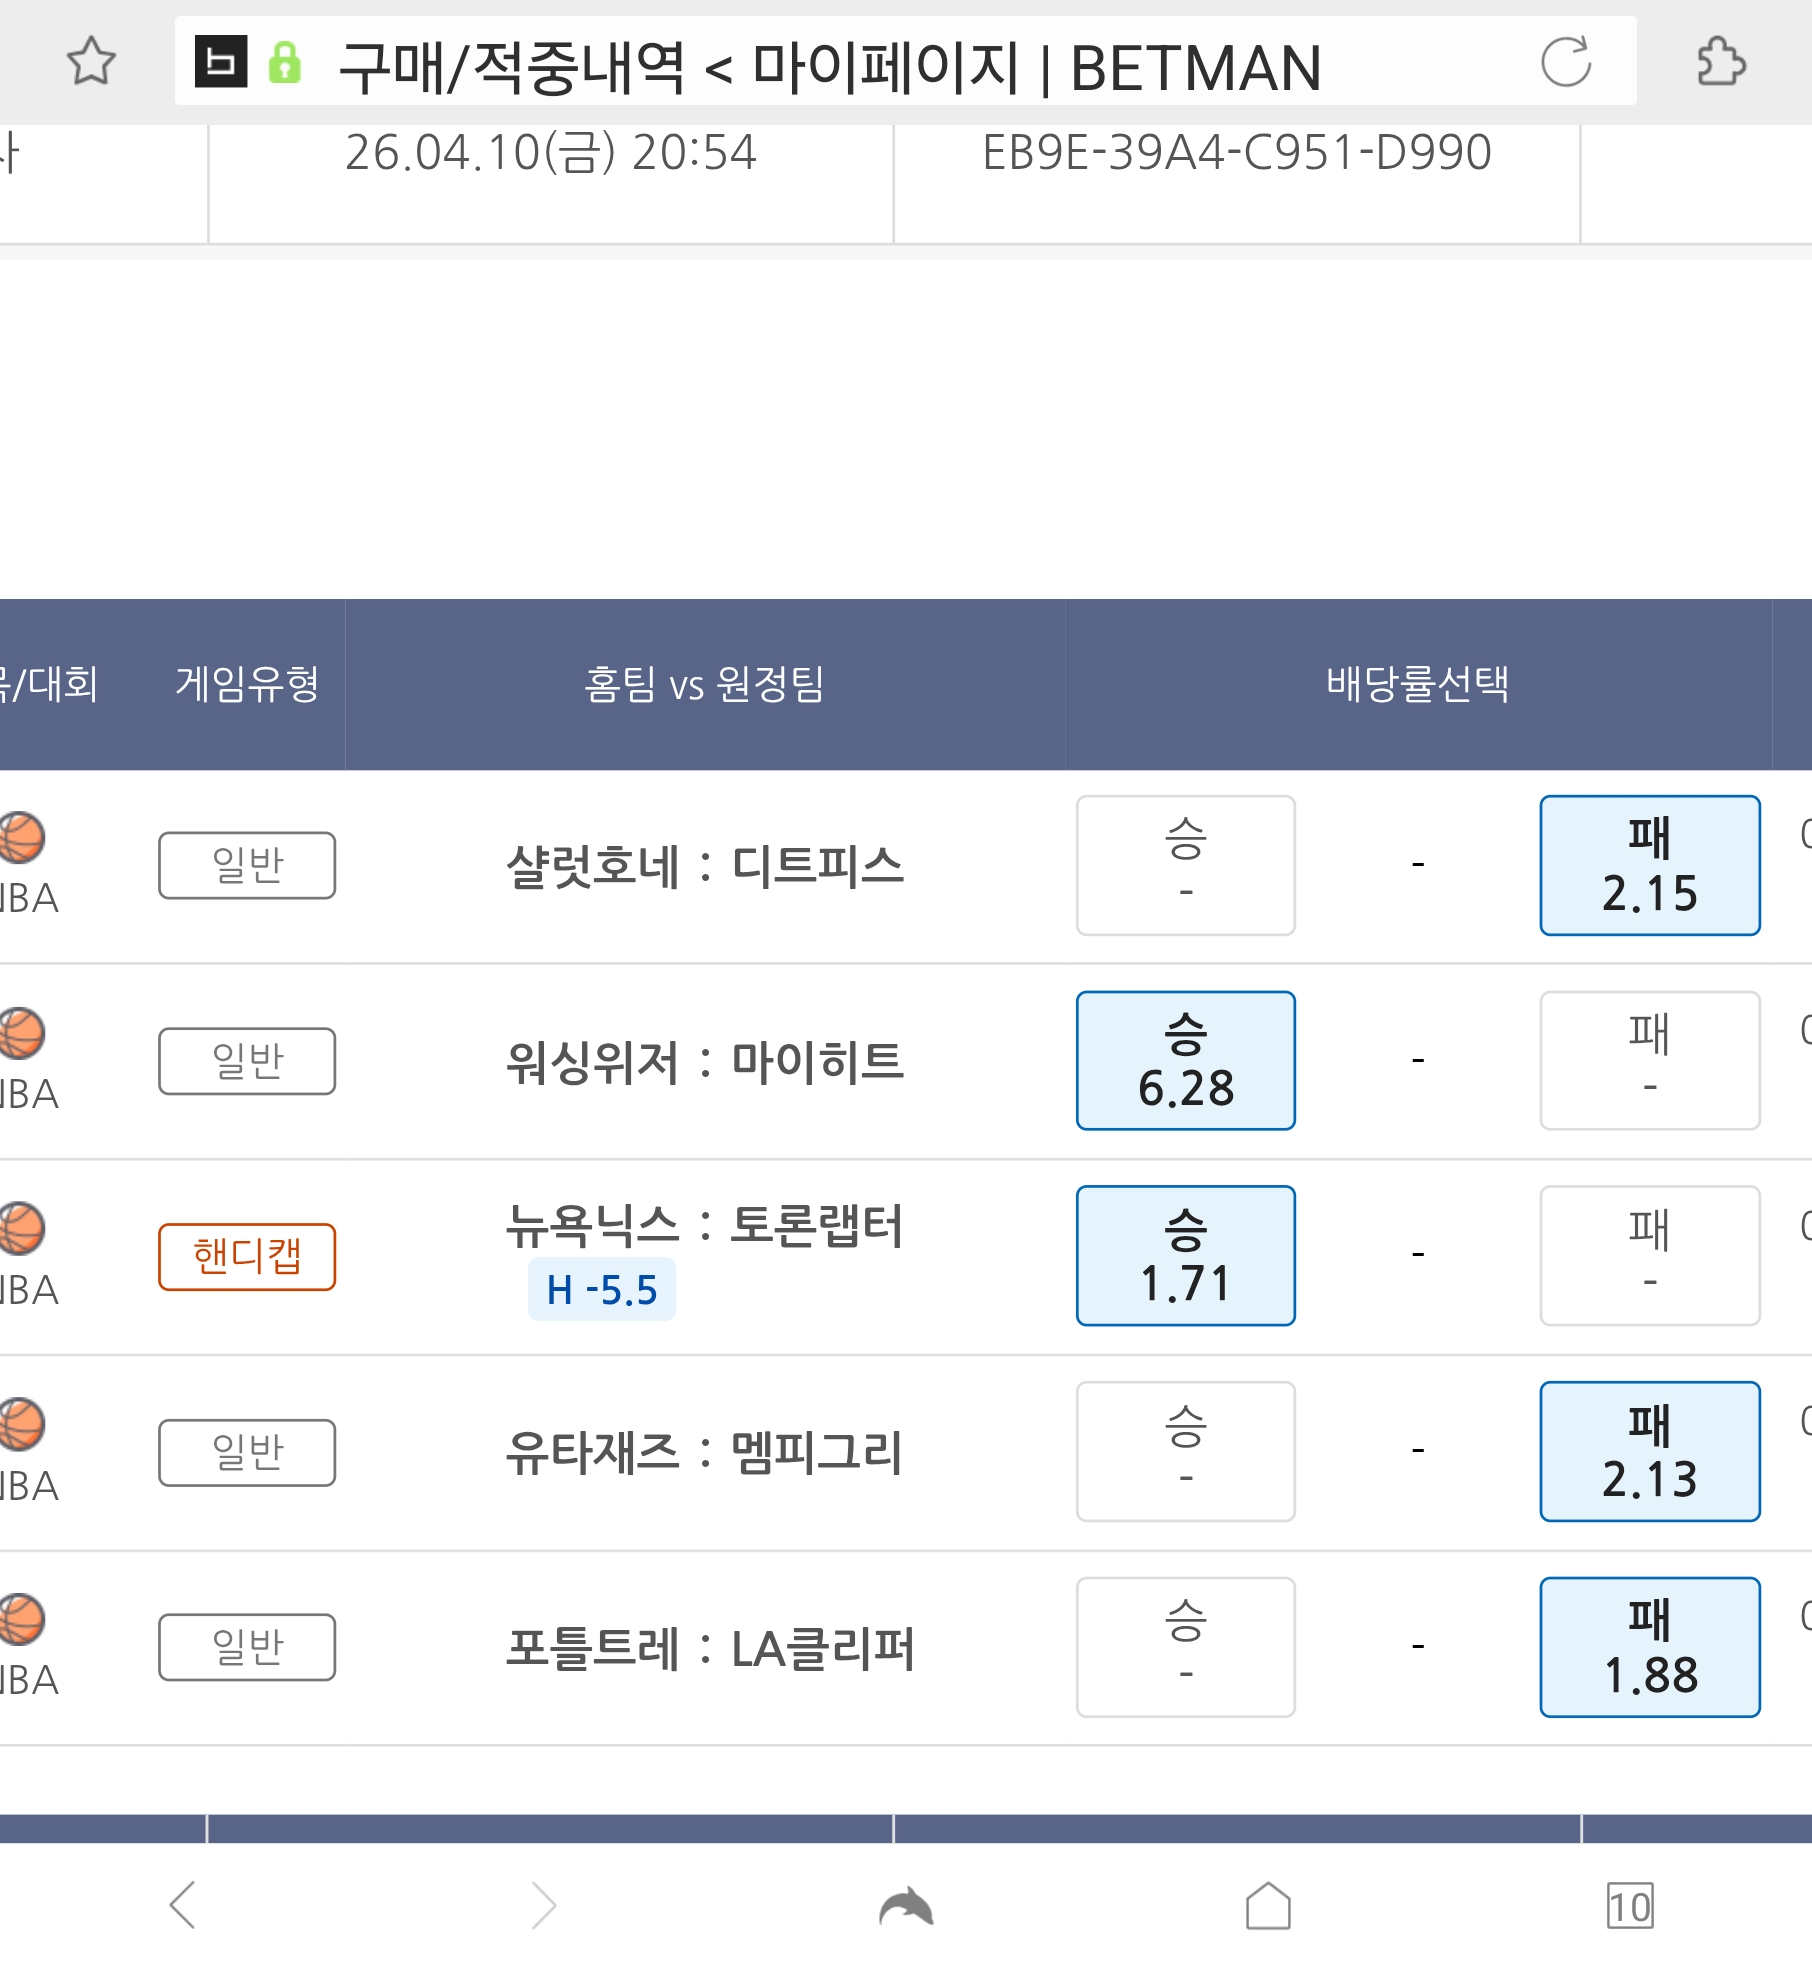
Task: Select 승 1.71 for 뉴욕닉스 handicap game
Action: [x=1186, y=1255]
